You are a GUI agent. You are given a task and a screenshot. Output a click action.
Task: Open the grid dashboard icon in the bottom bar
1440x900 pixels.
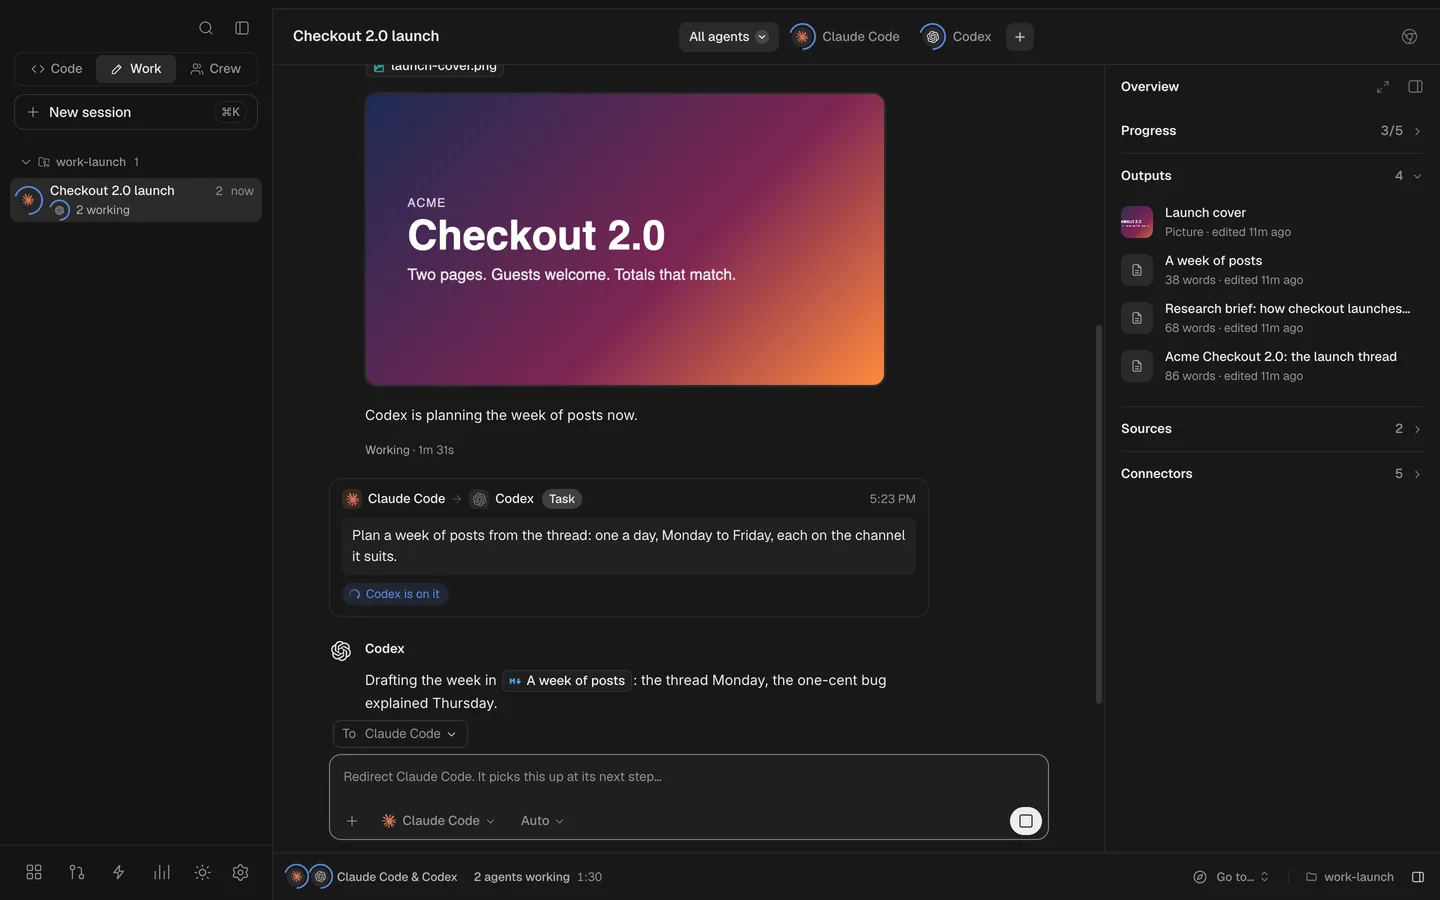pos(34,872)
